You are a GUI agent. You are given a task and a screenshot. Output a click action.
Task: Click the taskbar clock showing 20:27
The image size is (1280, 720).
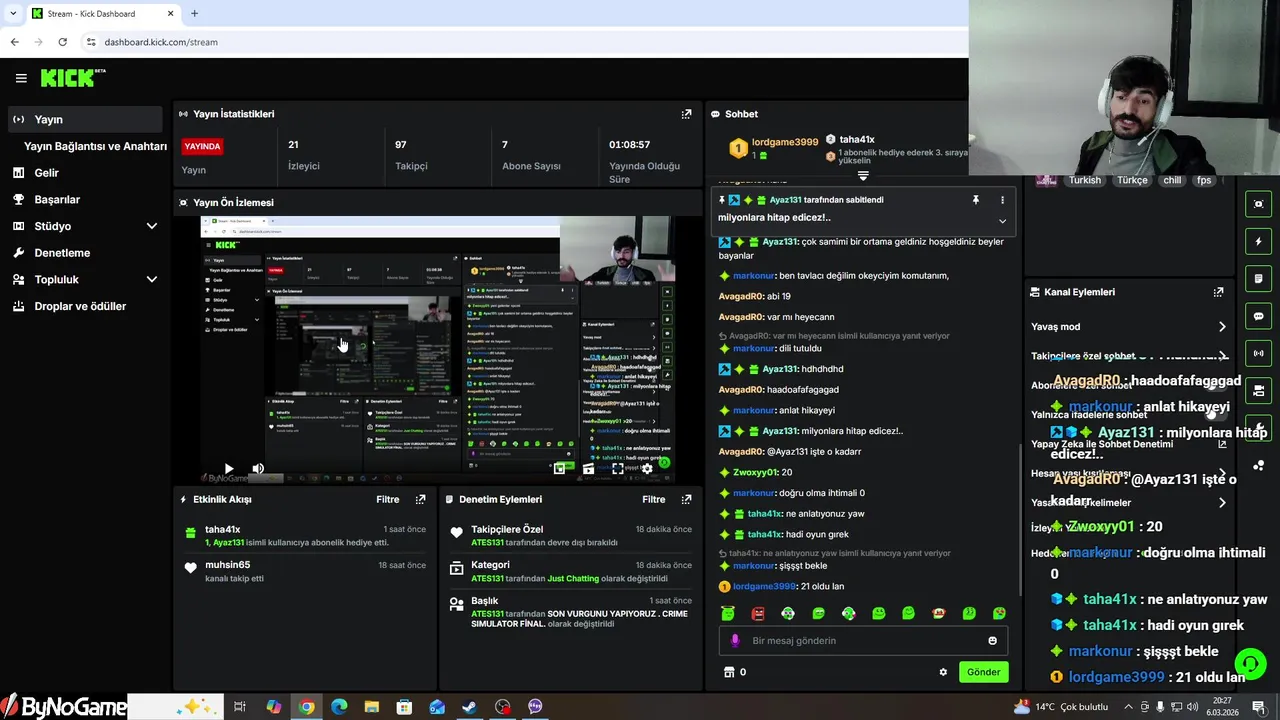pyautogui.click(x=1222, y=707)
